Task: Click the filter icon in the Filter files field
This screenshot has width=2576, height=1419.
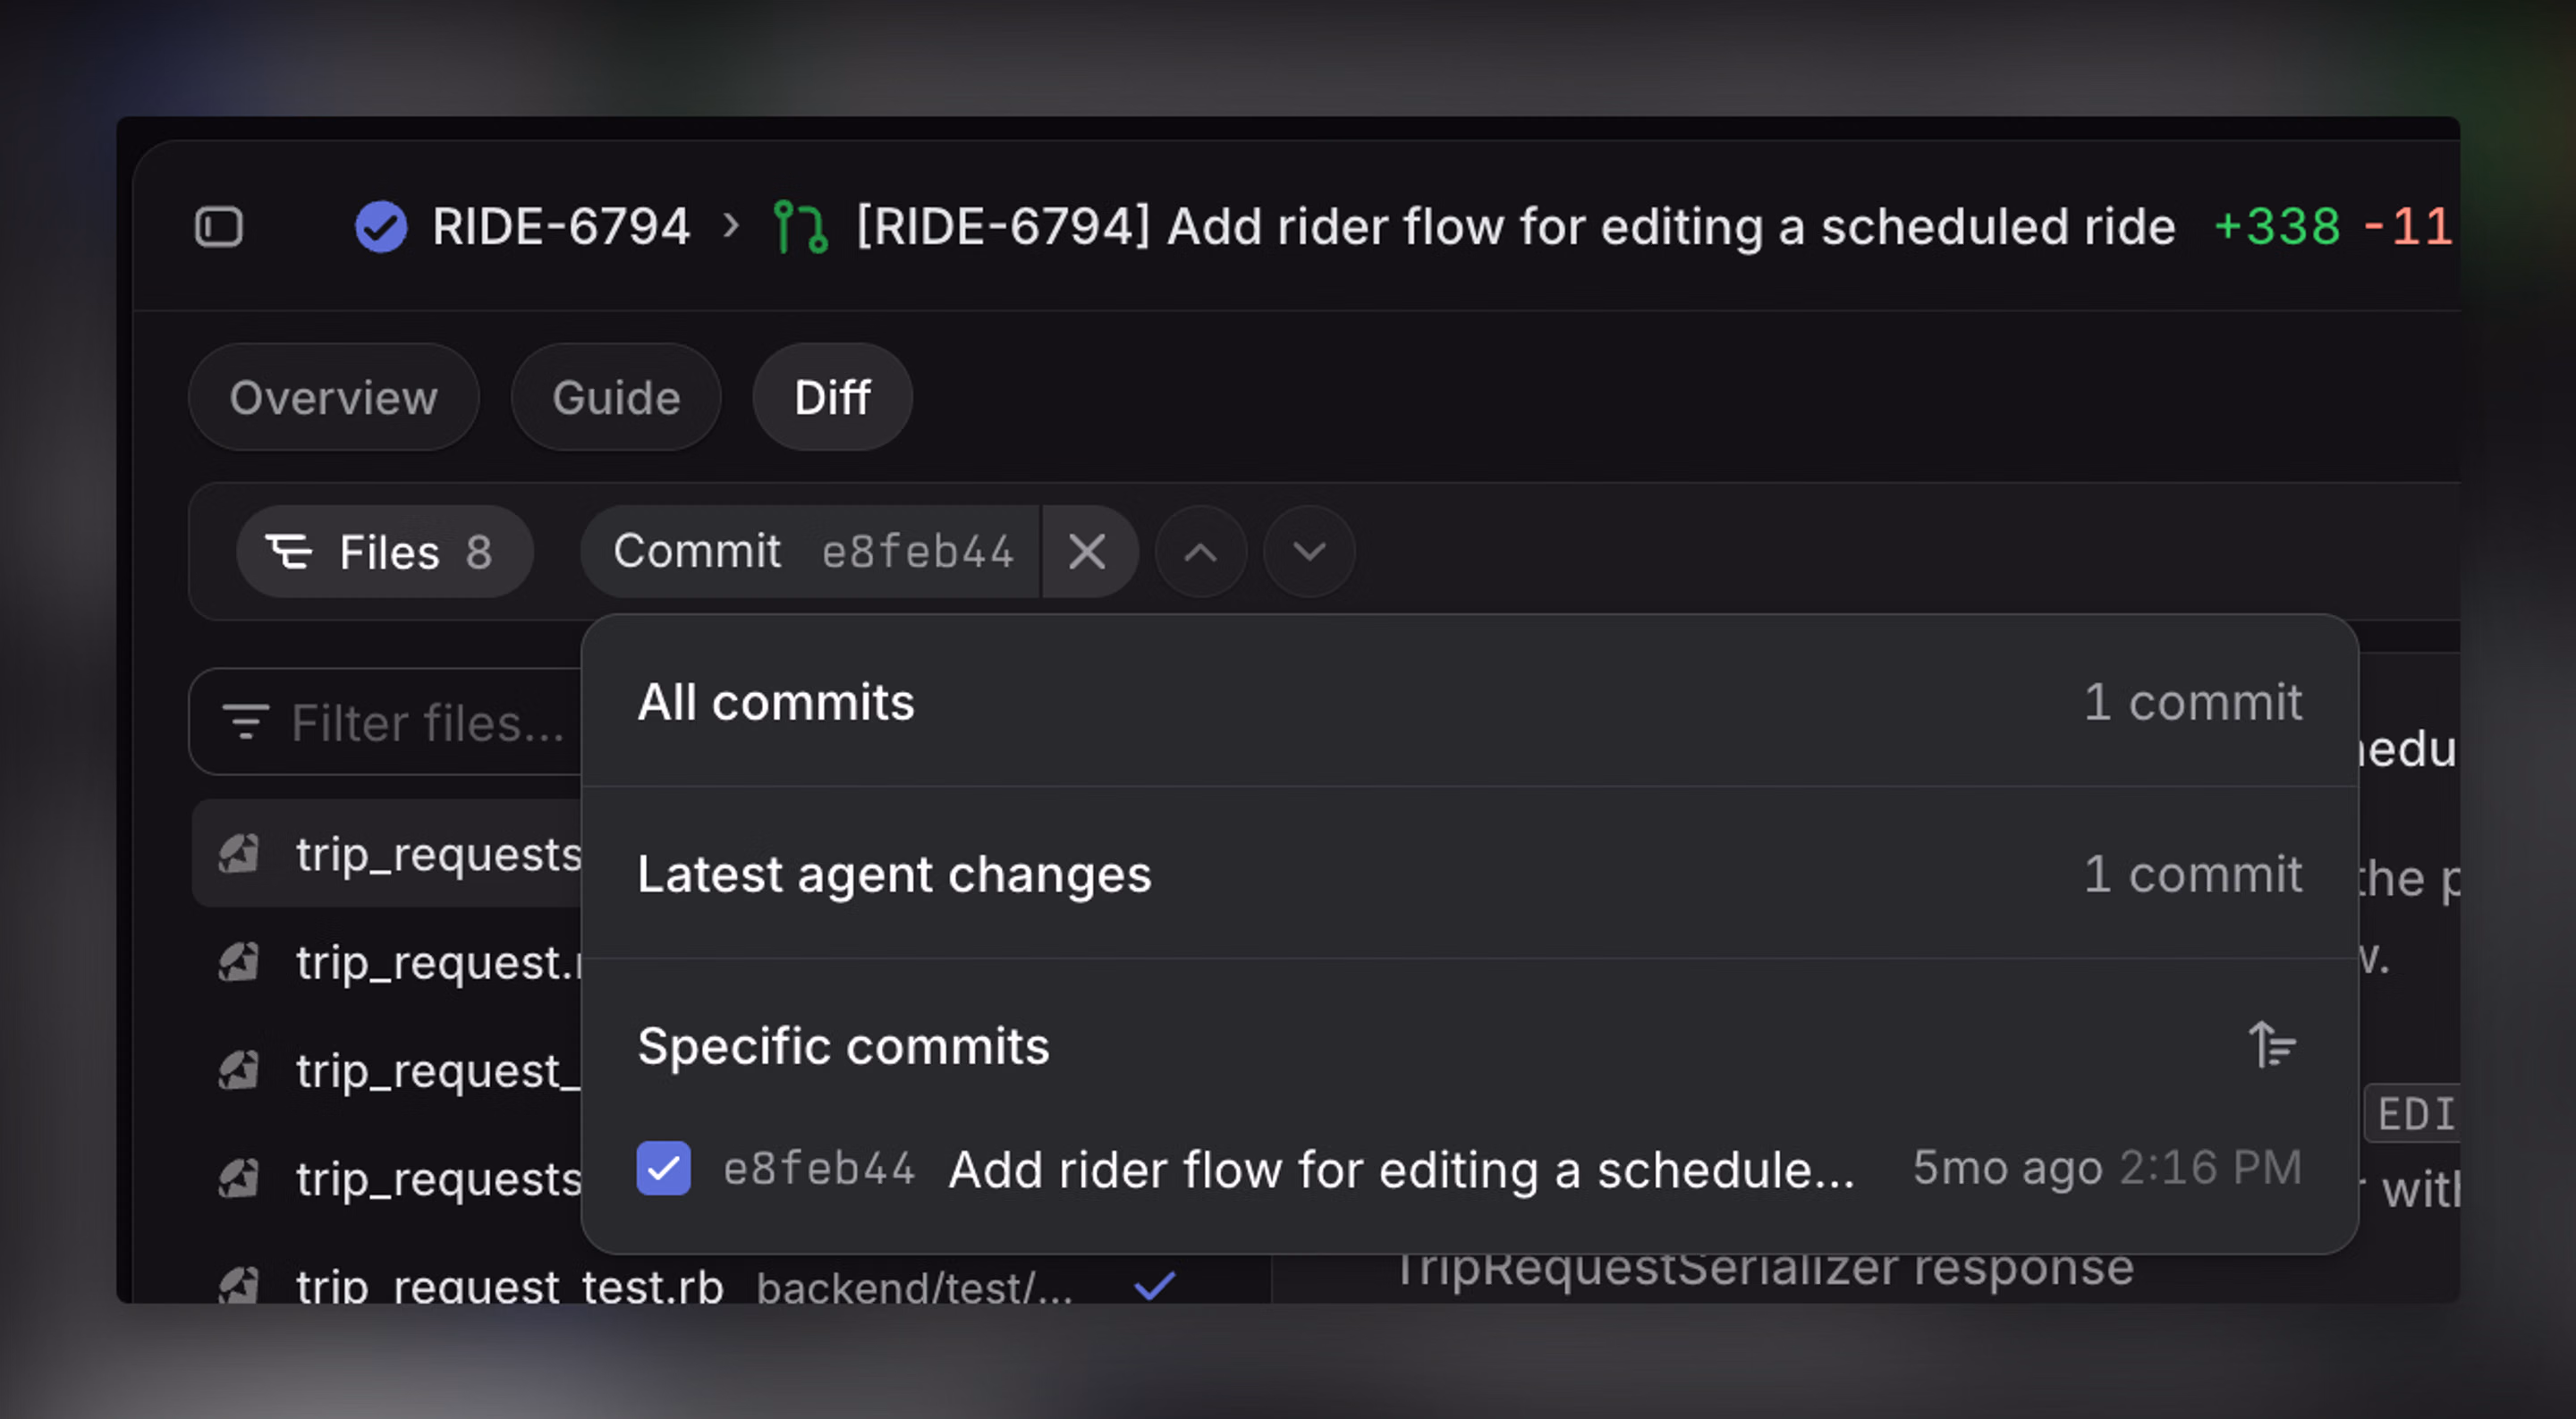Action: pos(245,722)
